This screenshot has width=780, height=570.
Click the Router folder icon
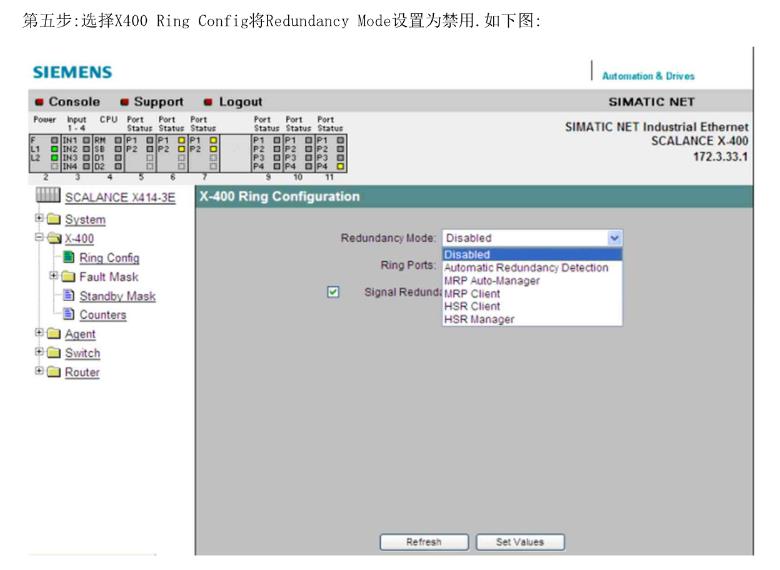(x=52, y=373)
